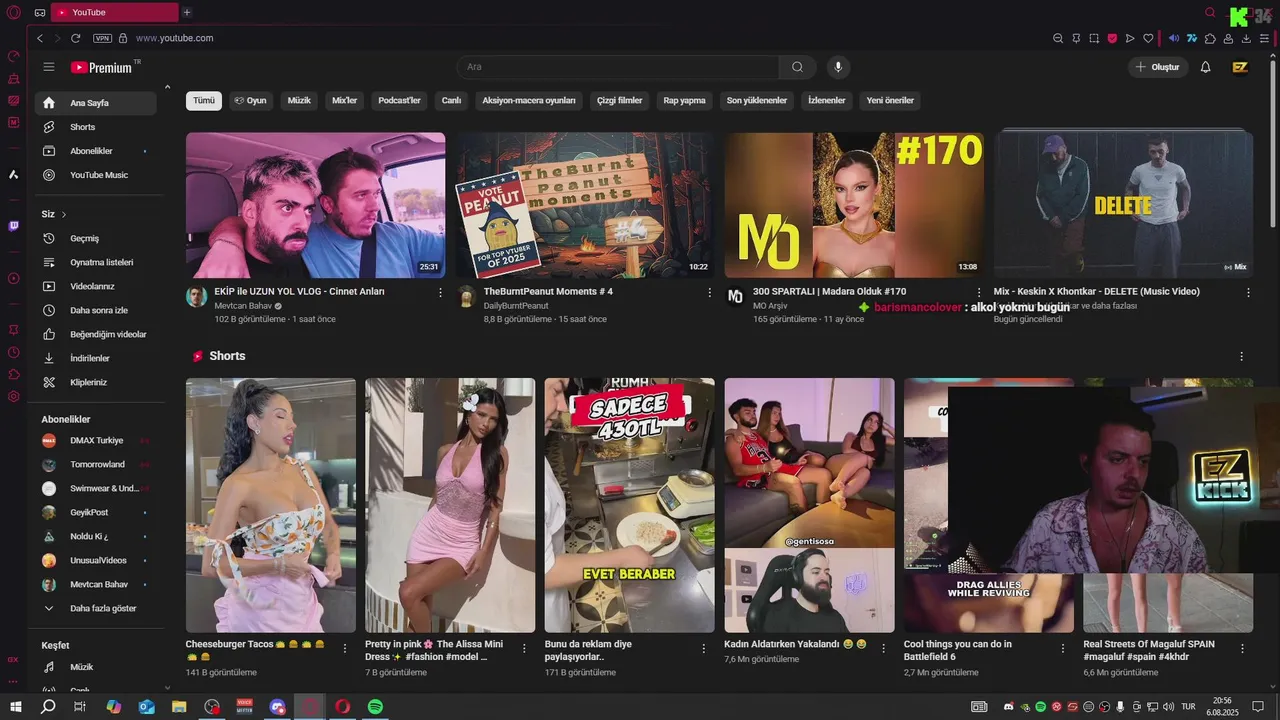This screenshot has height=720, width=1280.
Task: Open Geçmiş history in sidebar
Action: coord(95,238)
